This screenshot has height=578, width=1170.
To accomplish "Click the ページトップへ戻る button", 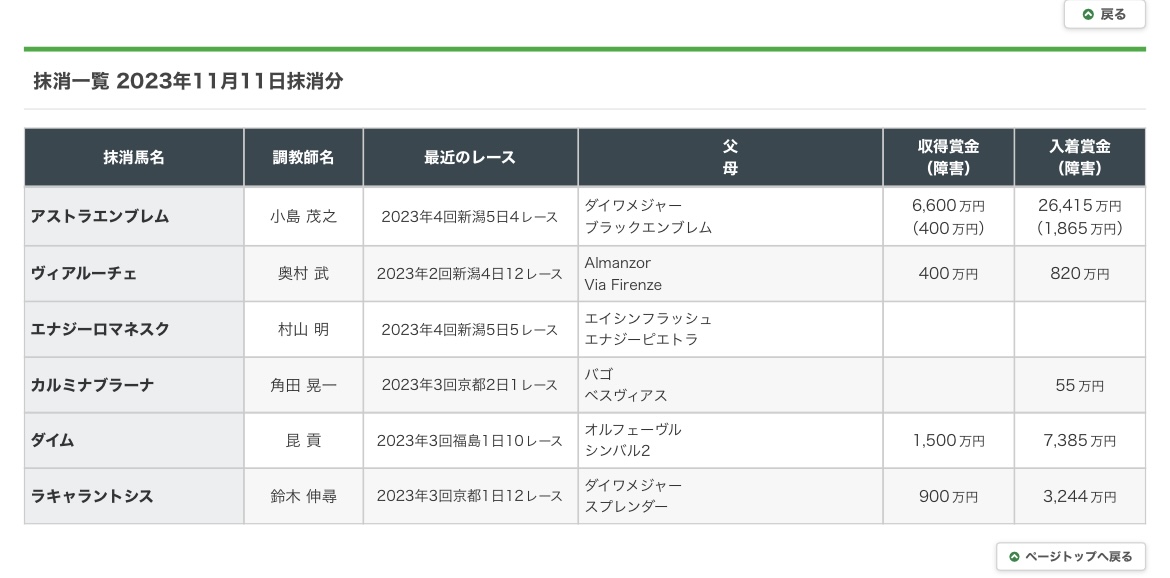I will [1070, 556].
